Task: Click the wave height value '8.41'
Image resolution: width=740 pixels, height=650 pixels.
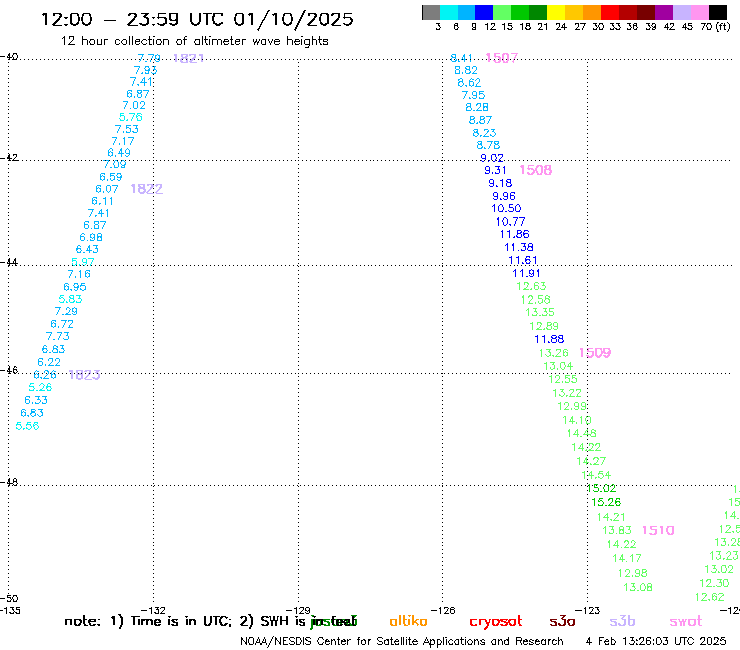Action: point(461,58)
